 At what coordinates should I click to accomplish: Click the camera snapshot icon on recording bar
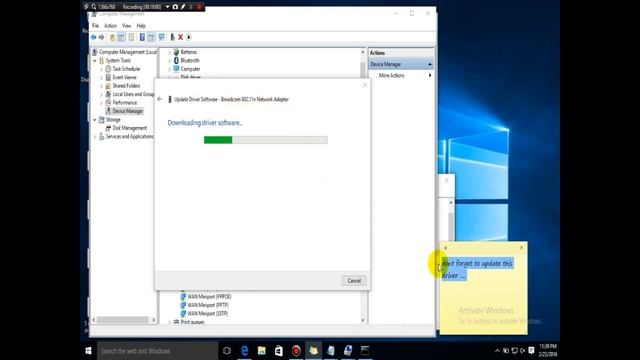(175, 7)
